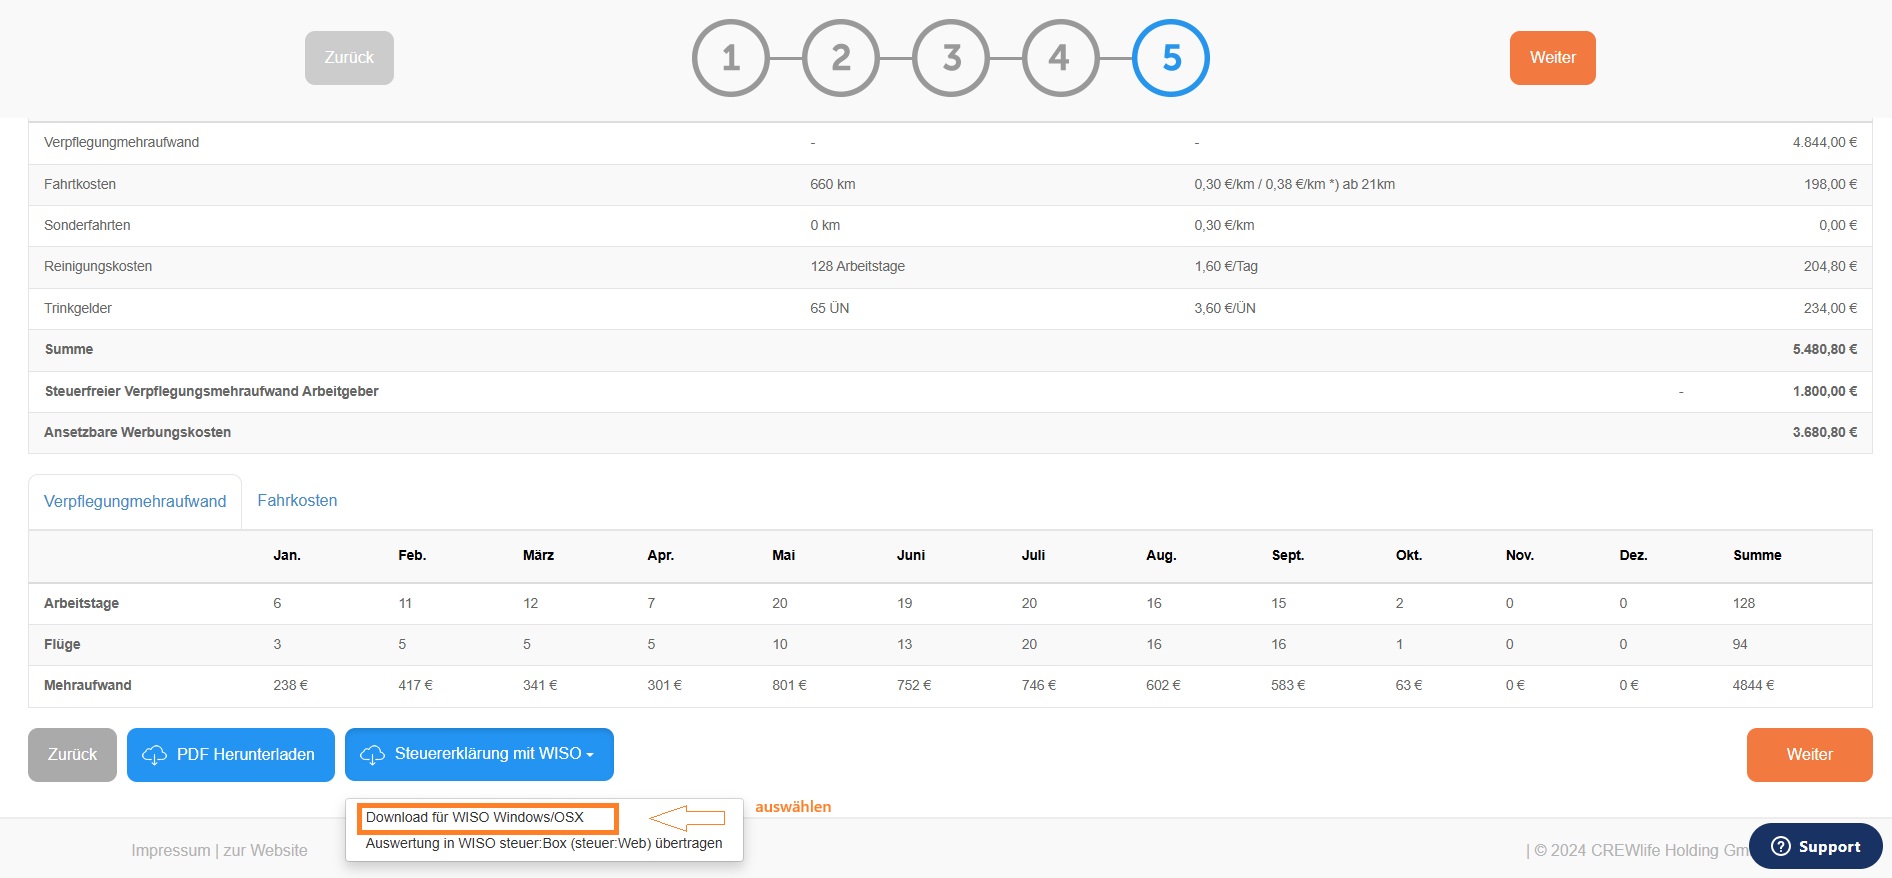Click the cloud icon on PDF Herunterladen

pyautogui.click(x=154, y=755)
